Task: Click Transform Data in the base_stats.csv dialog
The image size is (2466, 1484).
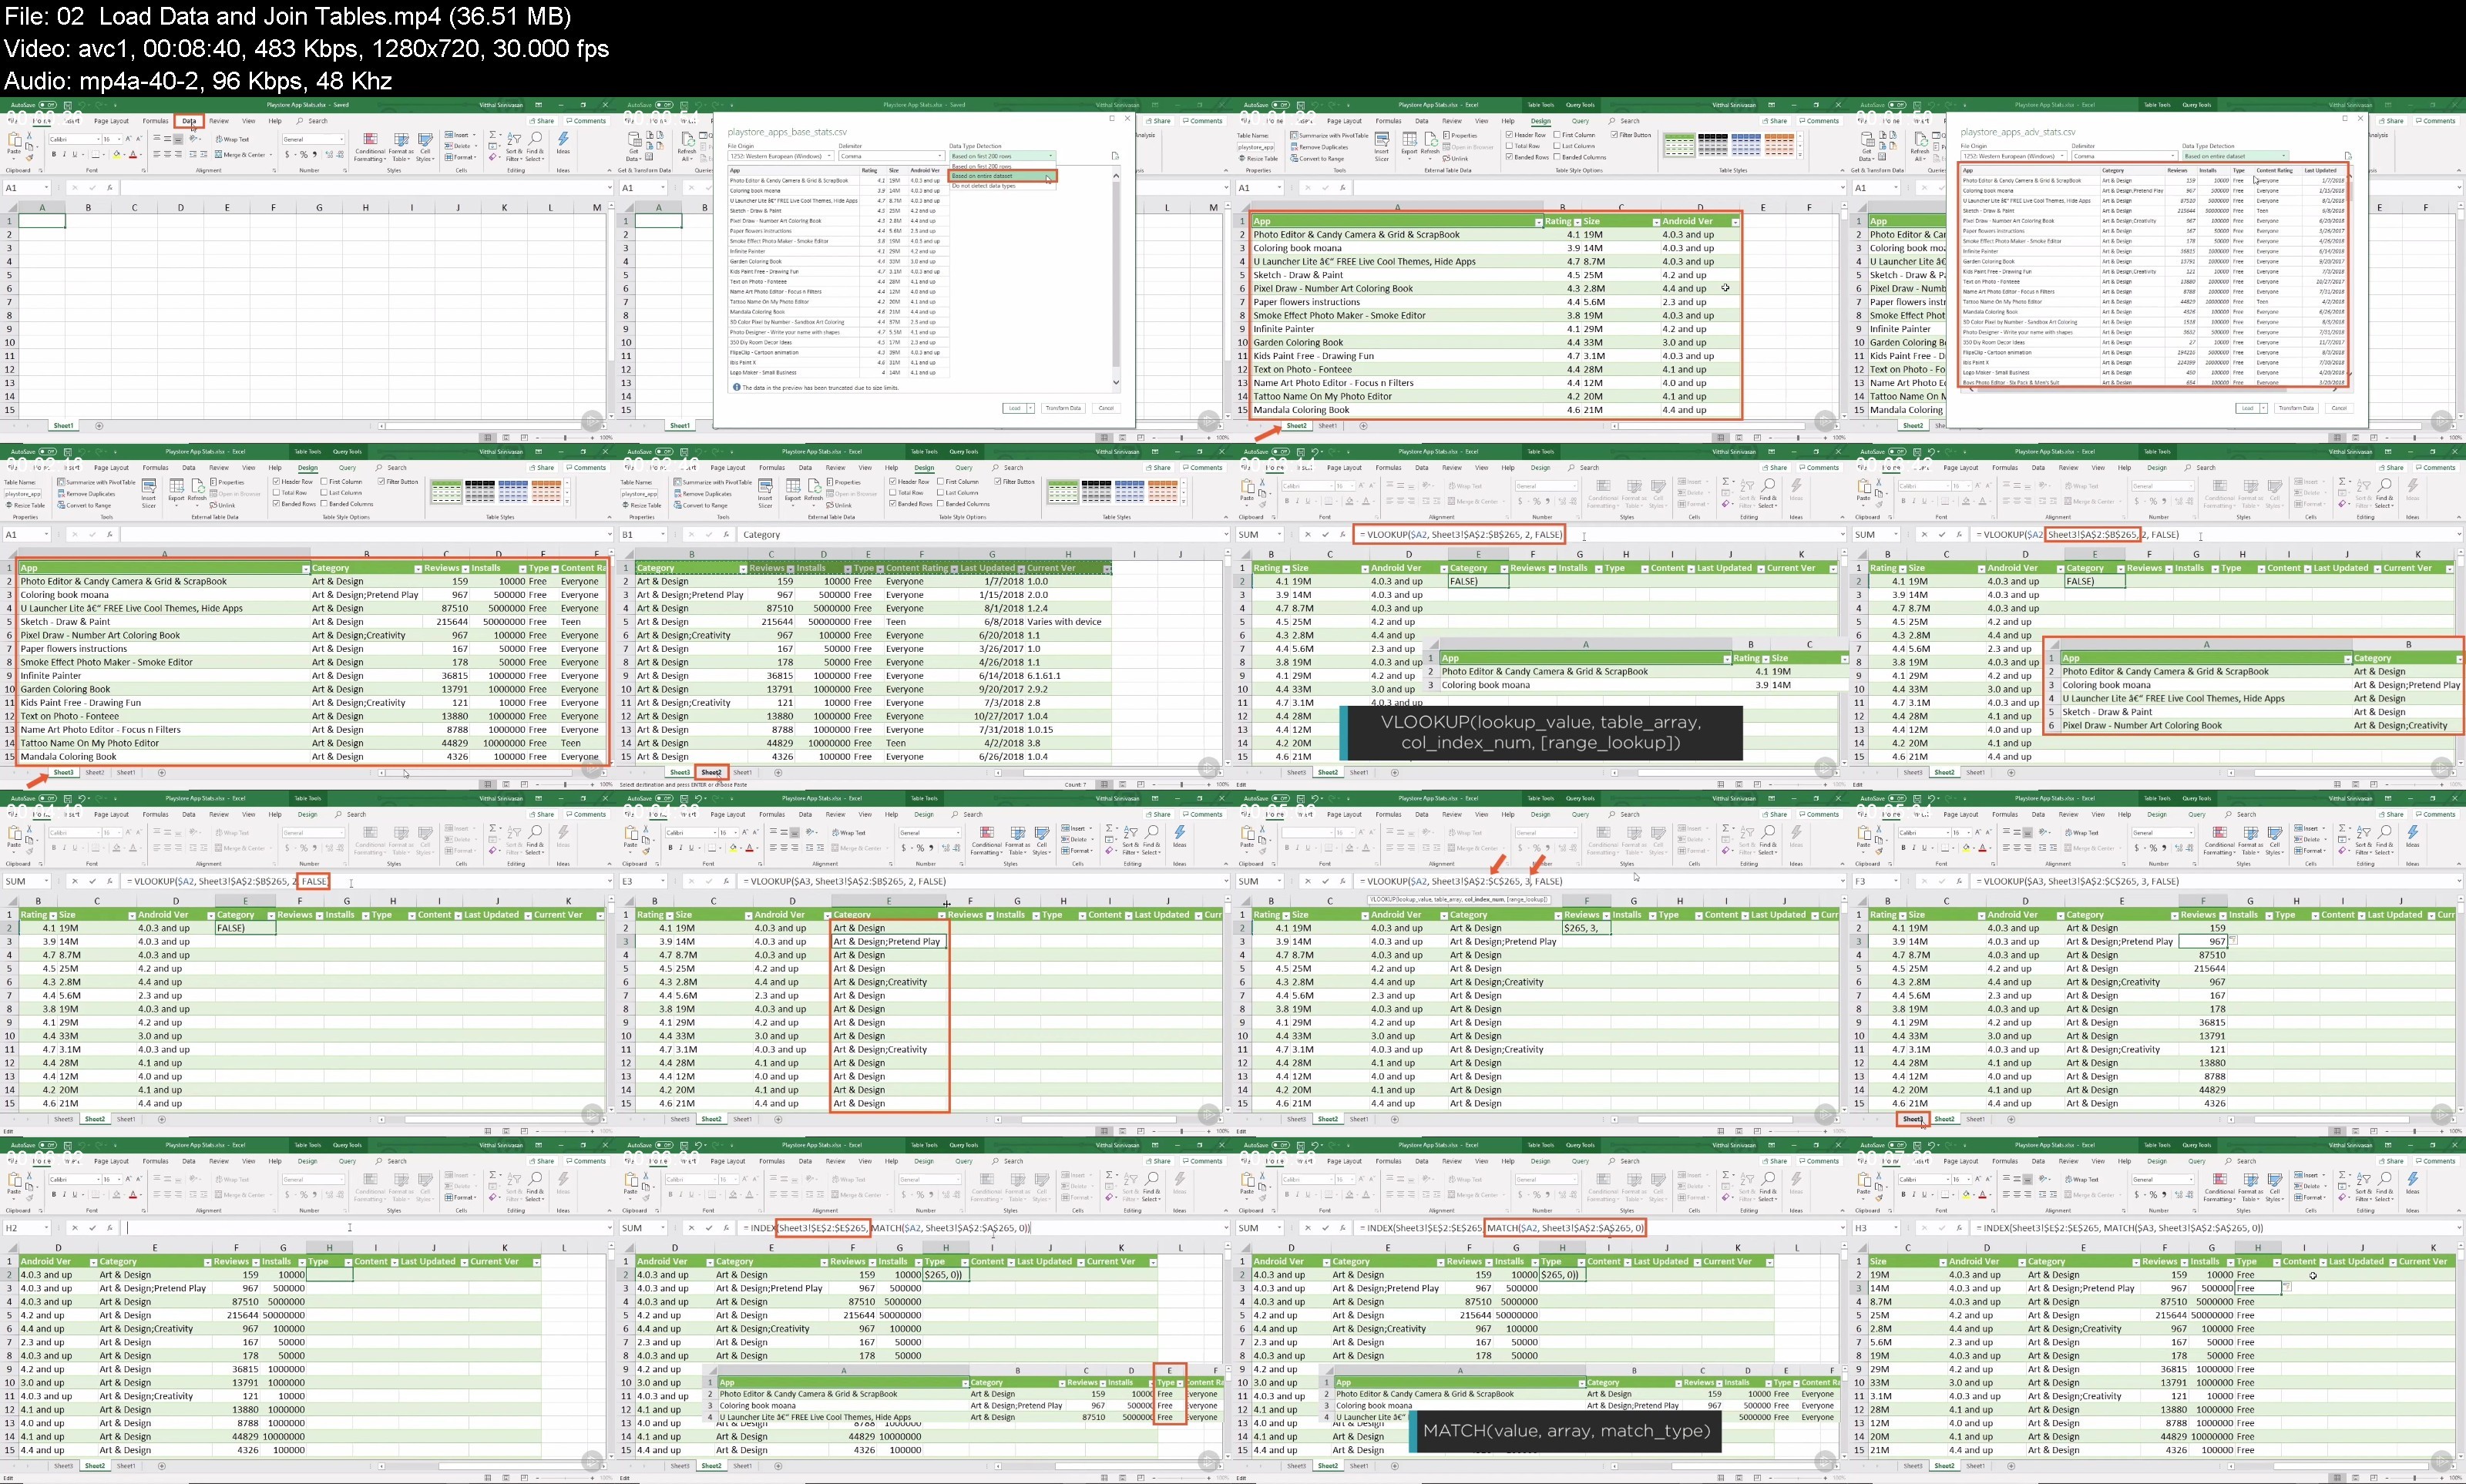Action: click(x=1064, y=408)
